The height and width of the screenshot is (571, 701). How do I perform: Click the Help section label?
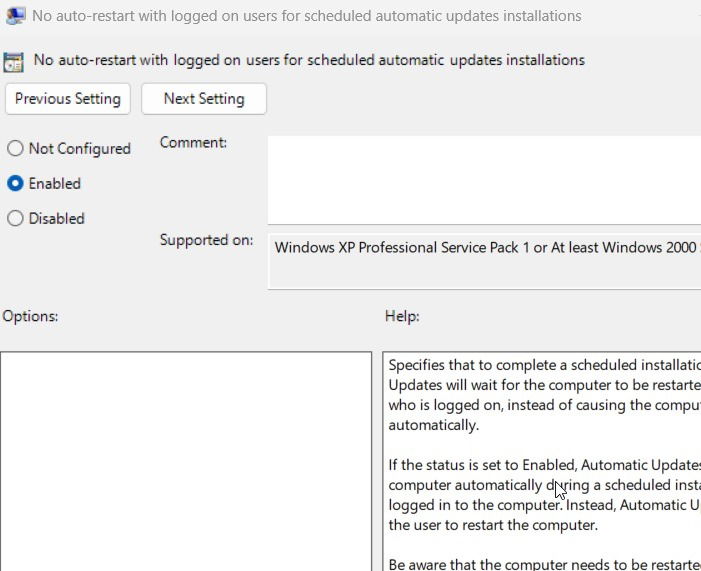[x=402, y=316]
